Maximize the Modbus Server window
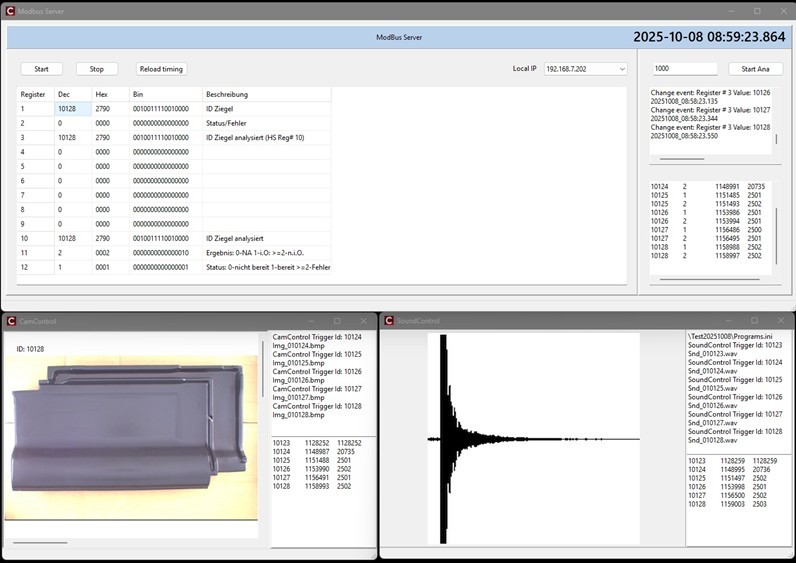The width and height of the screenshot is (796, 563). [x=757, y=11]
